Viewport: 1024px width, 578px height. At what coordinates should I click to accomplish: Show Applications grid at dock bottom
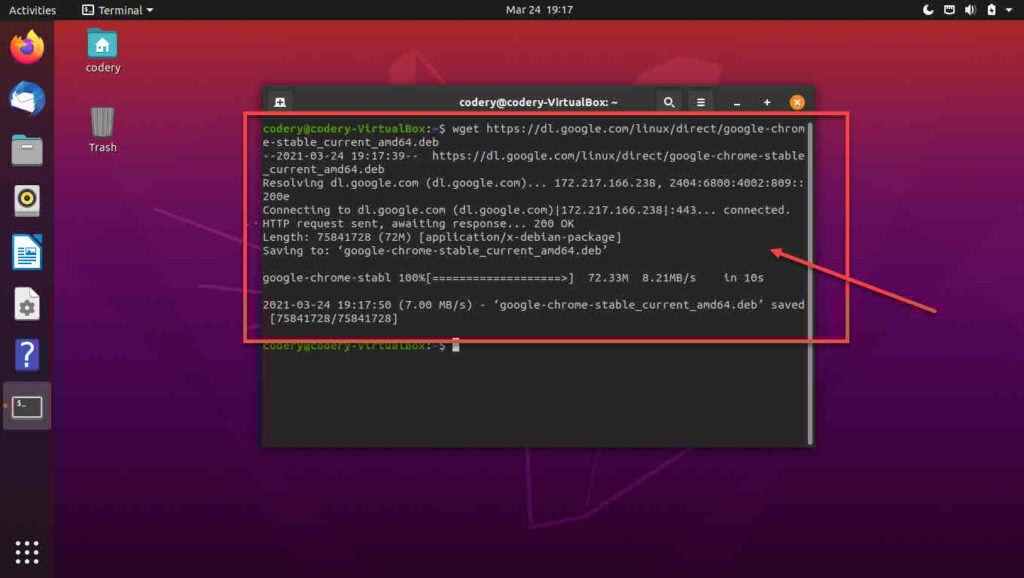pyautogui.click(x=27, y=553)
